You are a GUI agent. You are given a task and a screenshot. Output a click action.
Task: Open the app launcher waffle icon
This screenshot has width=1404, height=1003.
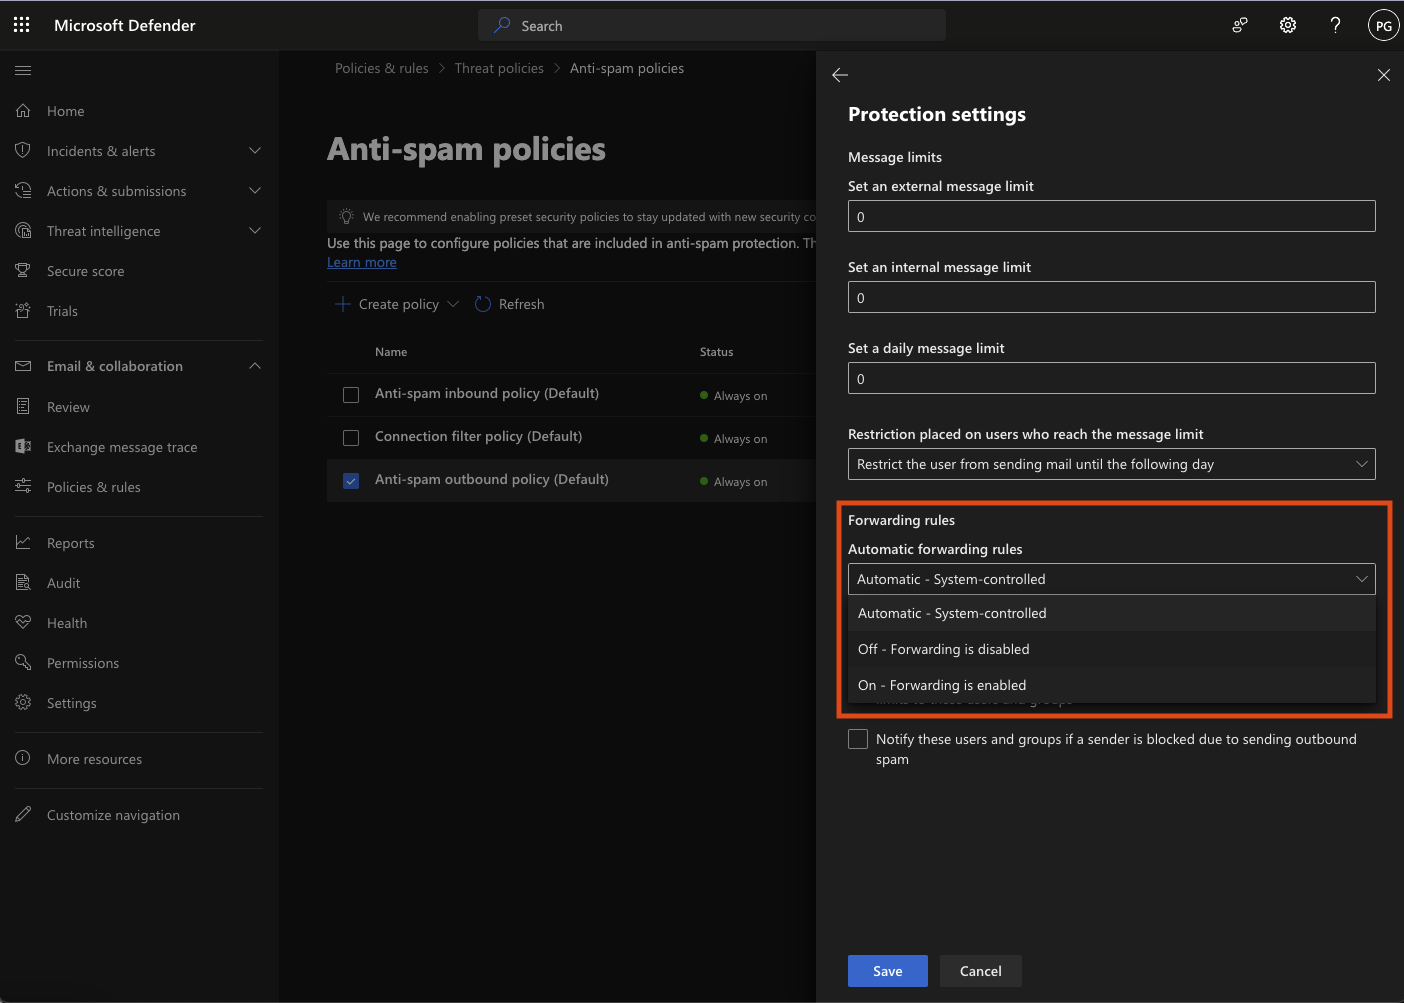click(x=22, y=25)
